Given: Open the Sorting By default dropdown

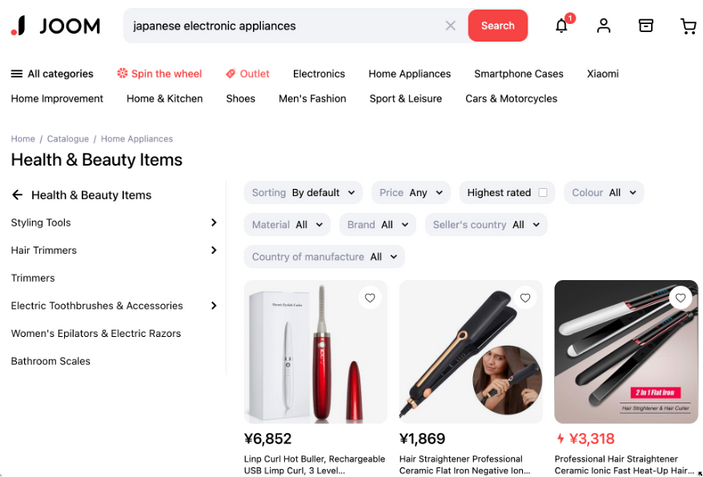Looking at the screenshot, I should coord(303,193).
